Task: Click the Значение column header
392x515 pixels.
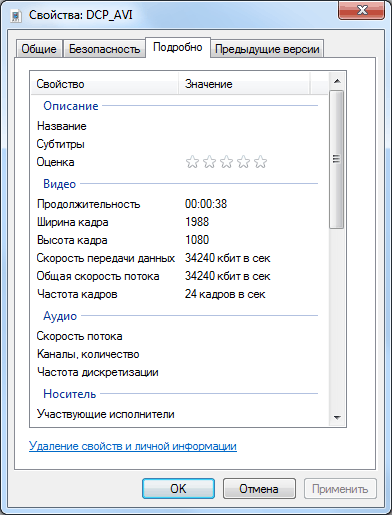Action: pos(244,84)
